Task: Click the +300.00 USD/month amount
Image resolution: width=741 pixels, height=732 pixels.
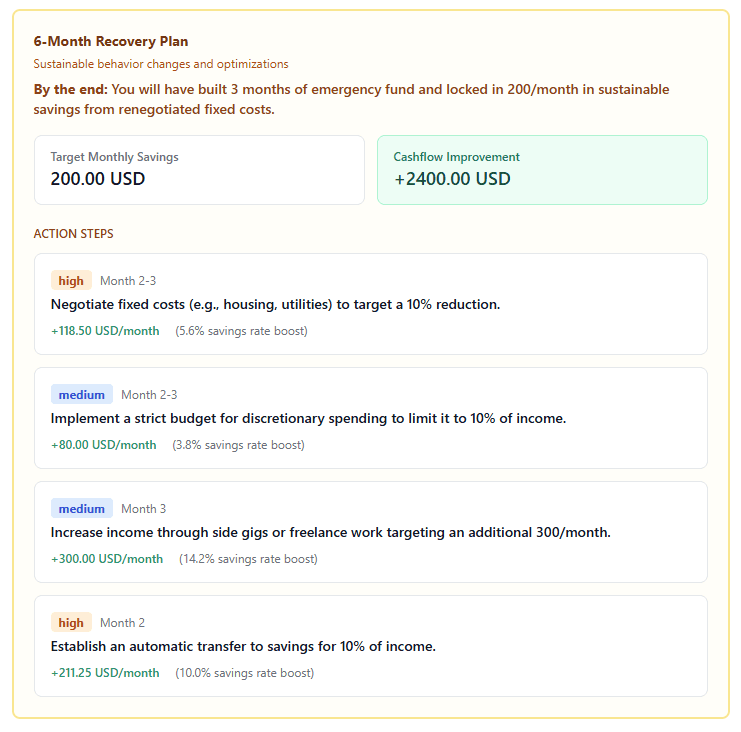Action: pyautogui.click(x=107, y=559)
